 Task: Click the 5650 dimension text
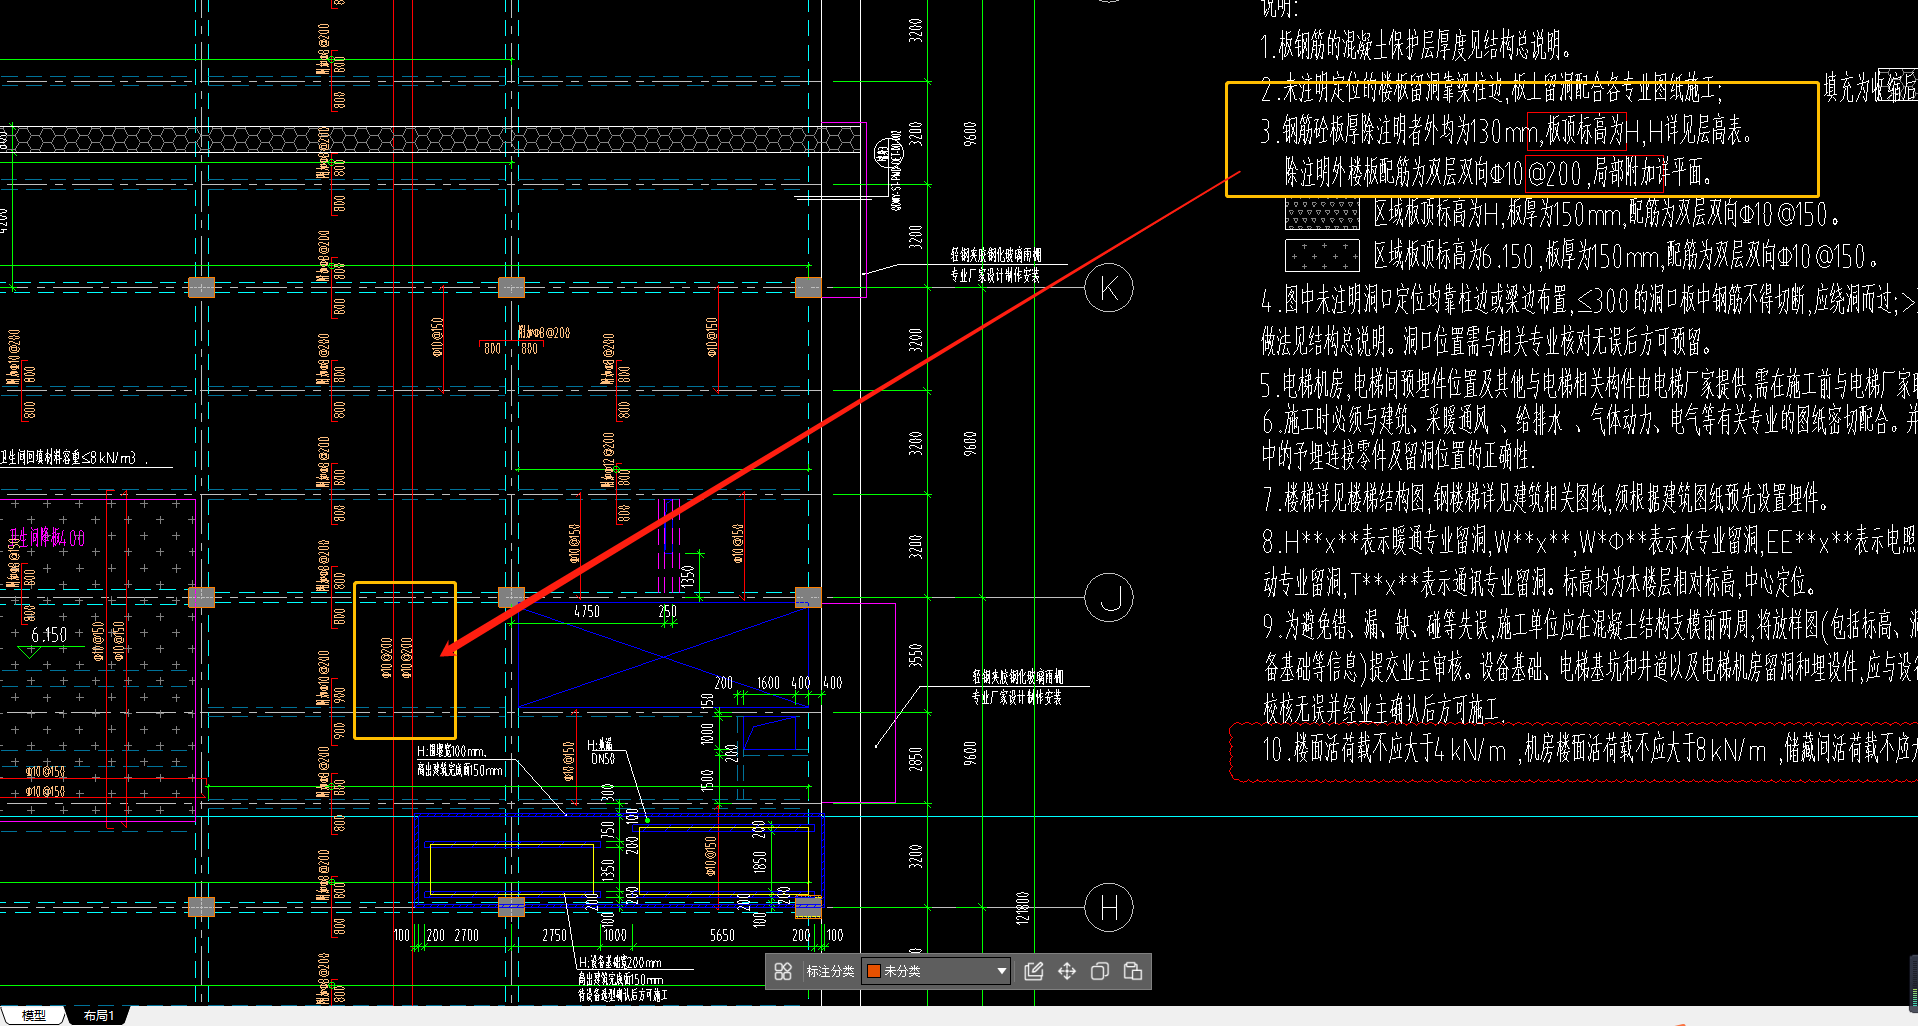[722, 935]
